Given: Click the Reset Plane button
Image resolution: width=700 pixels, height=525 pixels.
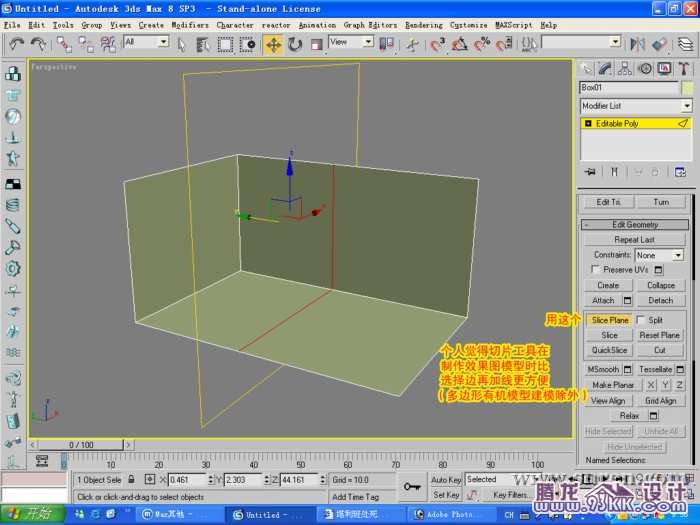Looking at the screenshot, I should (659, 335).
